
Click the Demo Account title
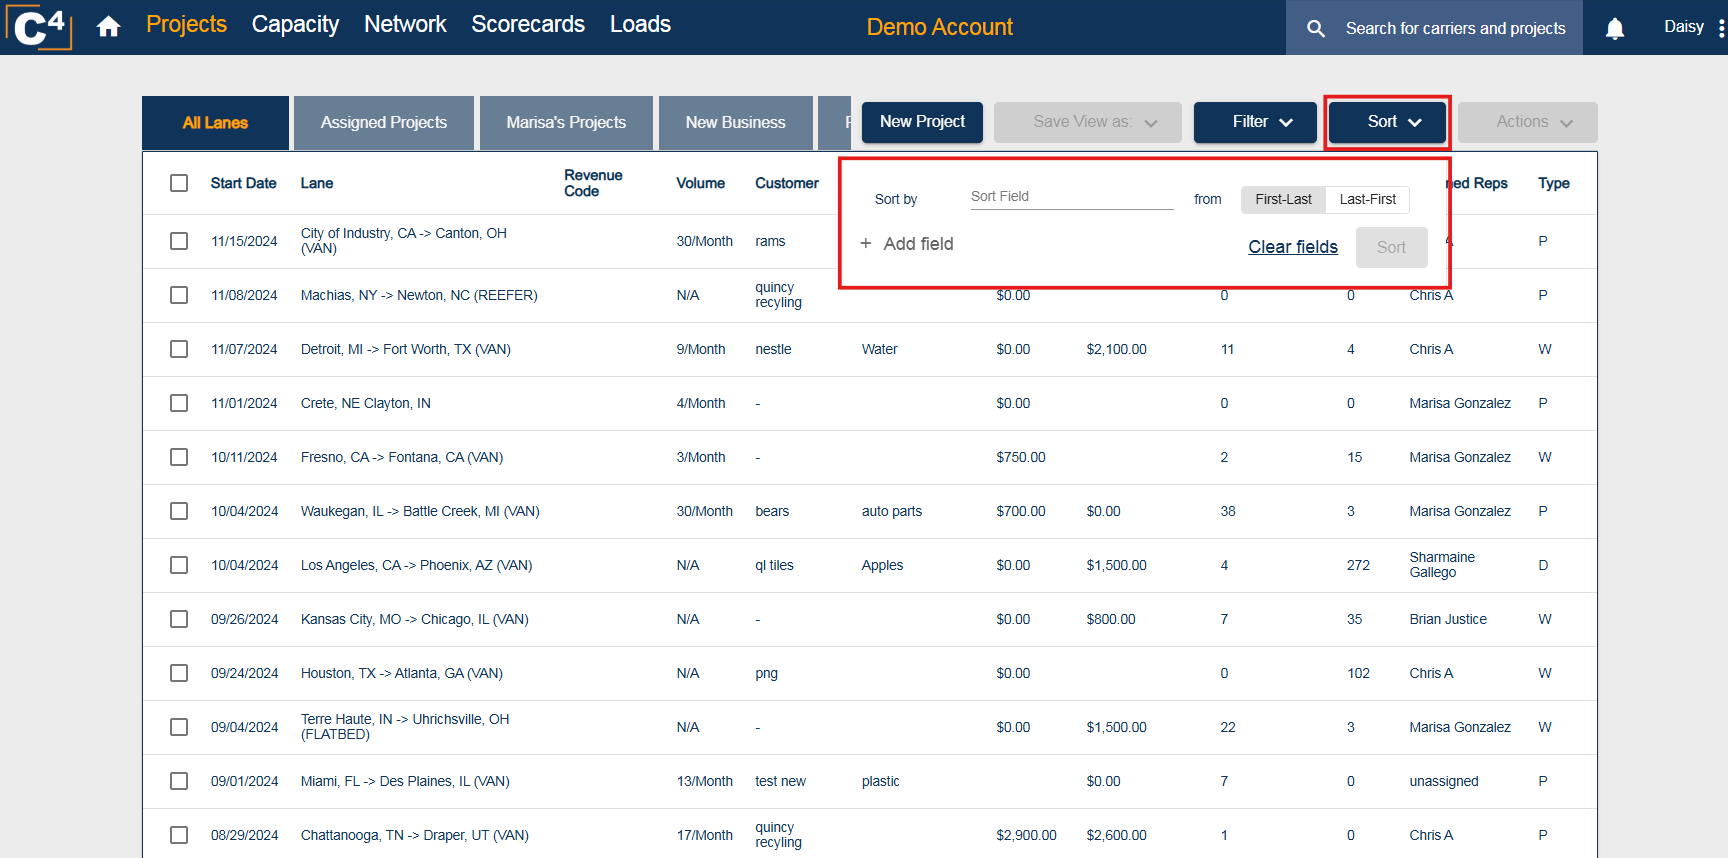tap(940, 27)
